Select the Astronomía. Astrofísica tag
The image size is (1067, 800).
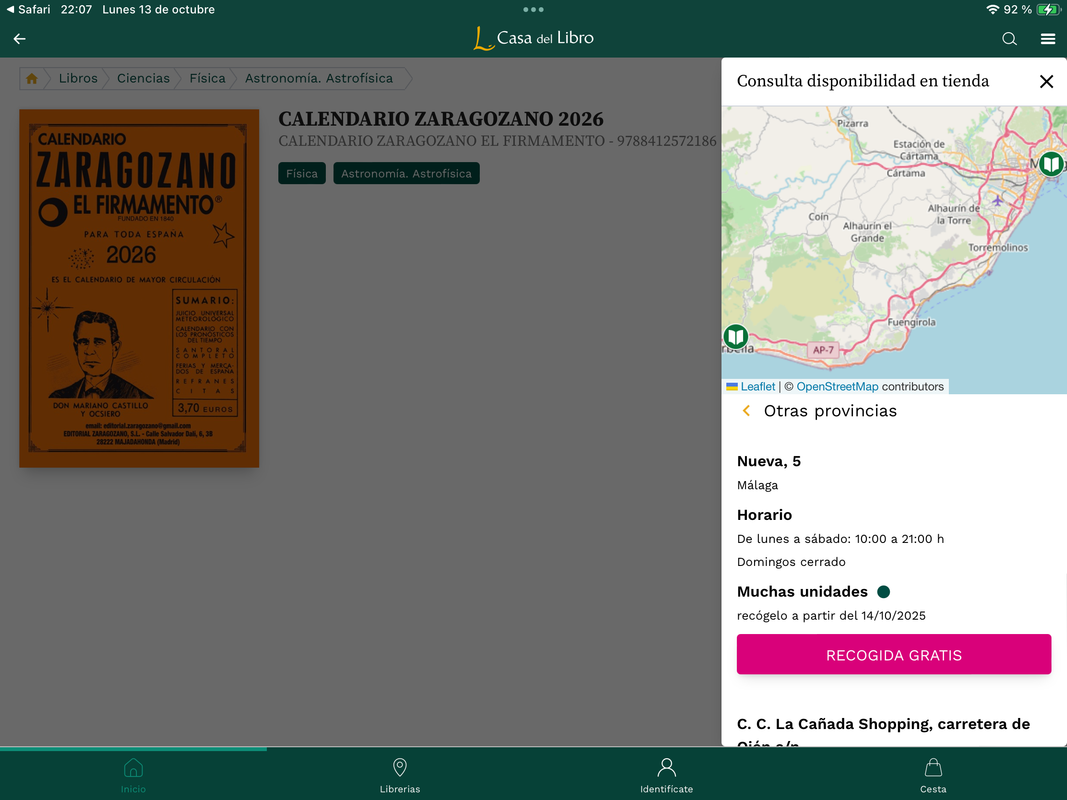406,173
